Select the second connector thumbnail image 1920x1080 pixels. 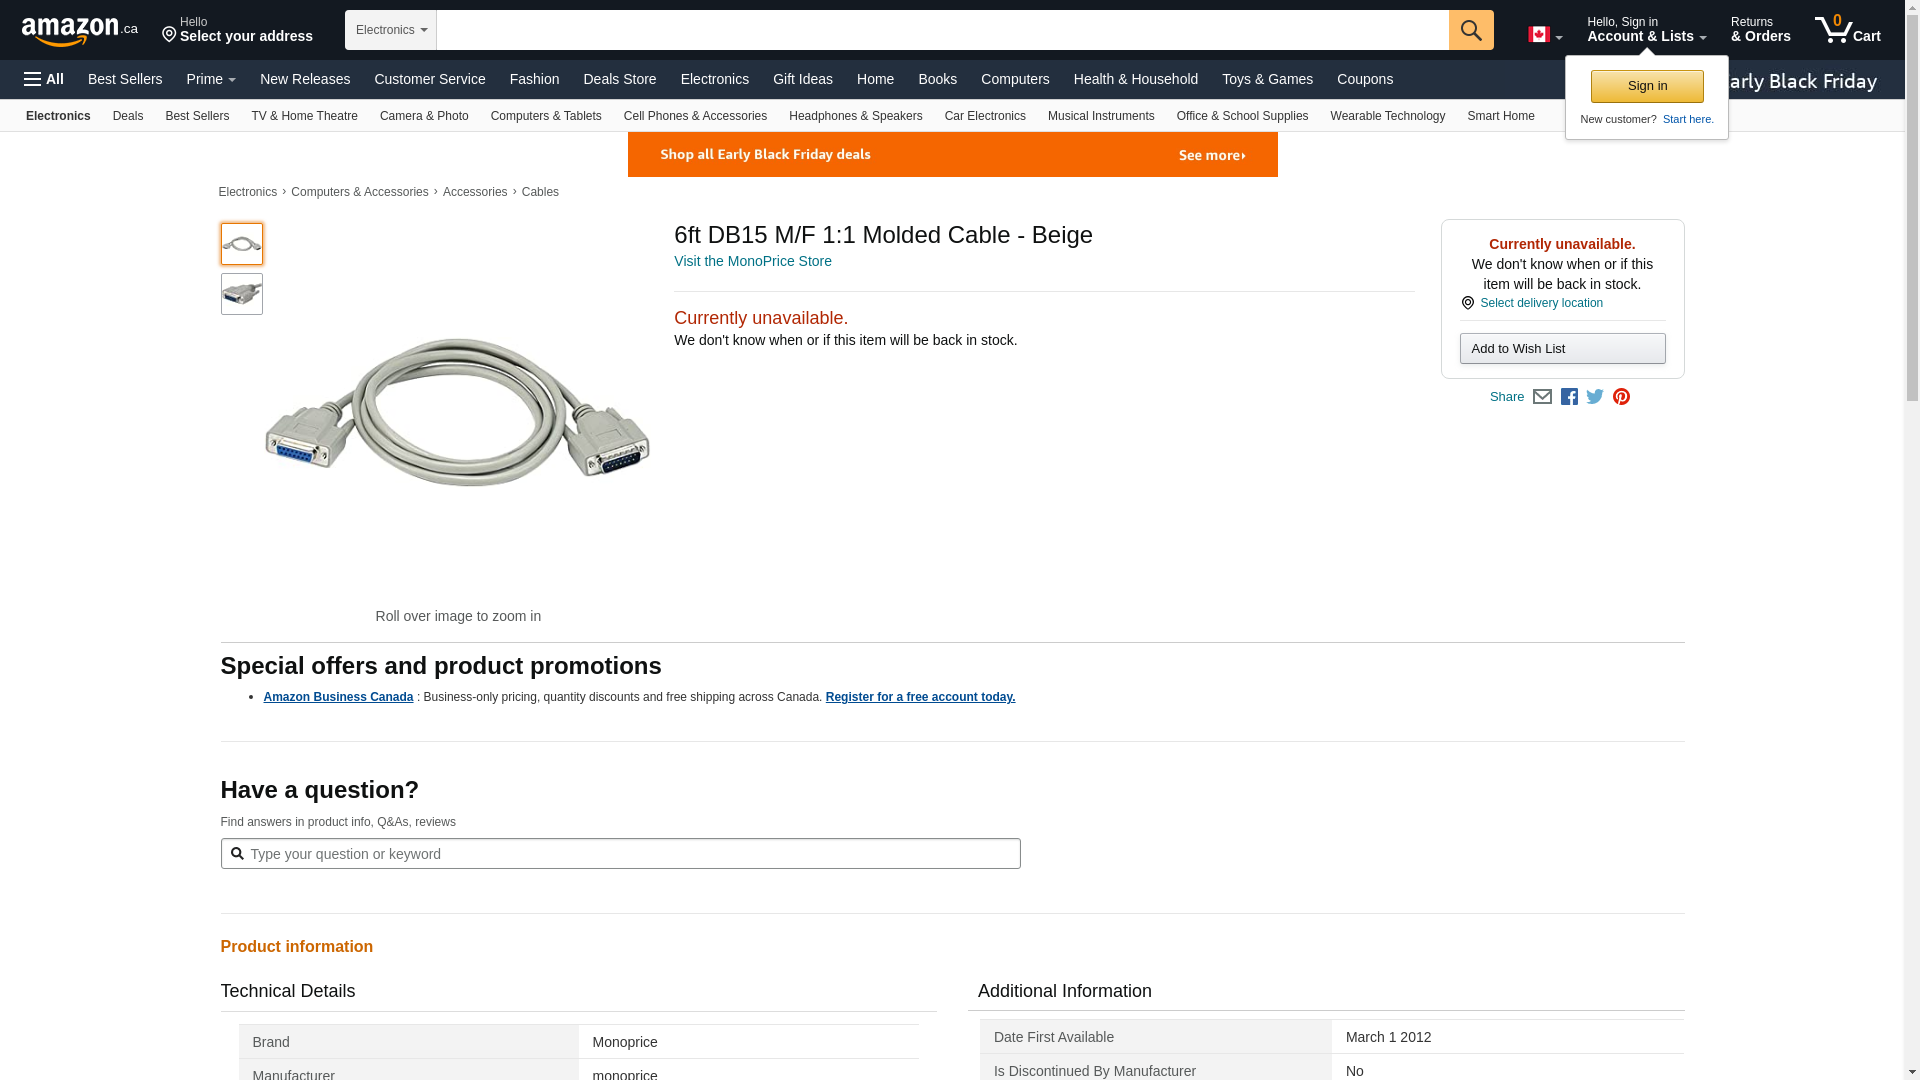(x=242, y=294)
